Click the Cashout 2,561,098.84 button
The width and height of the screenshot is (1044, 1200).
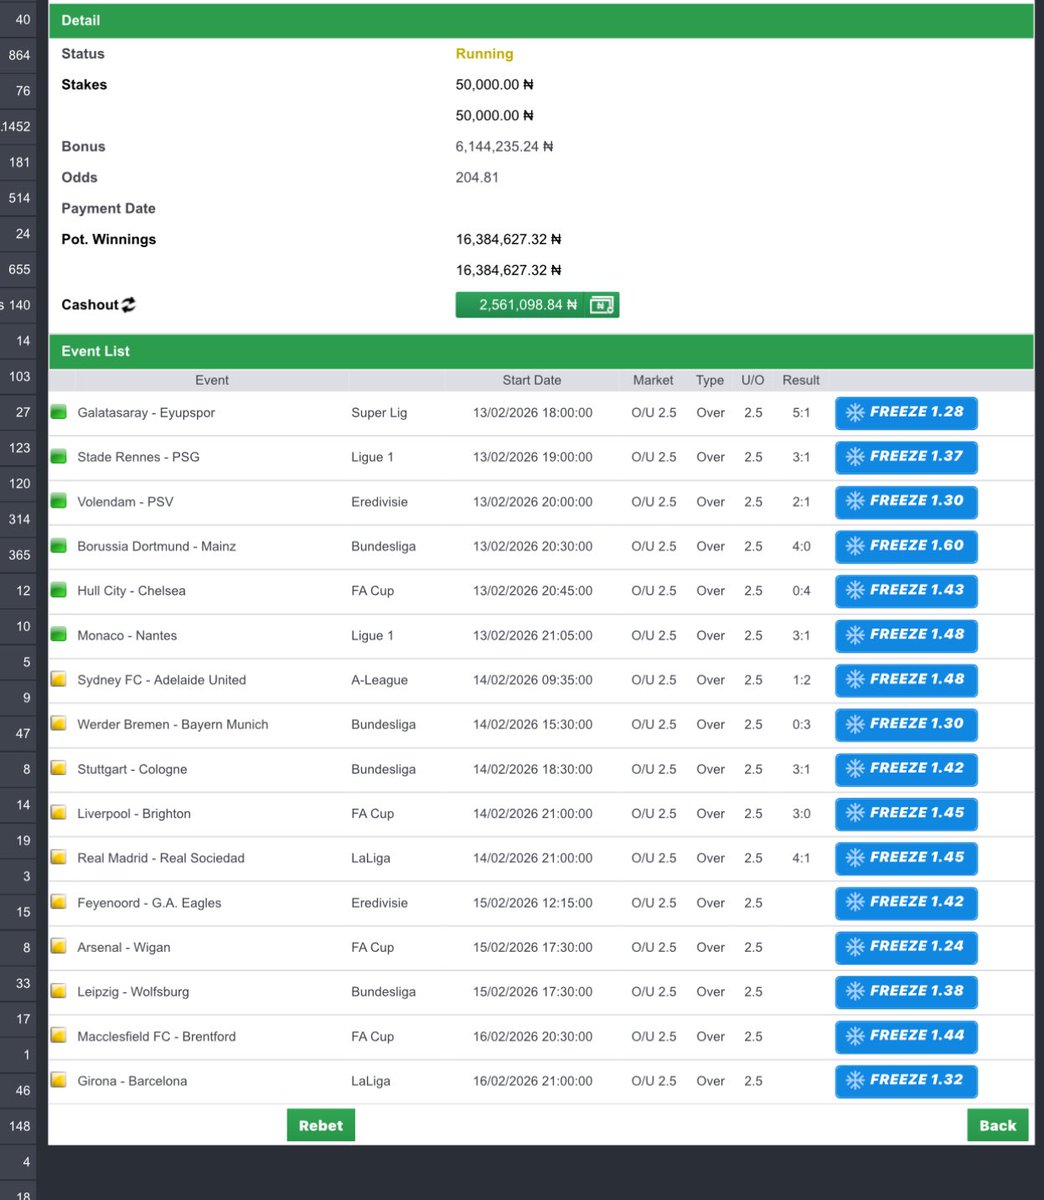(x=537, y=305)
